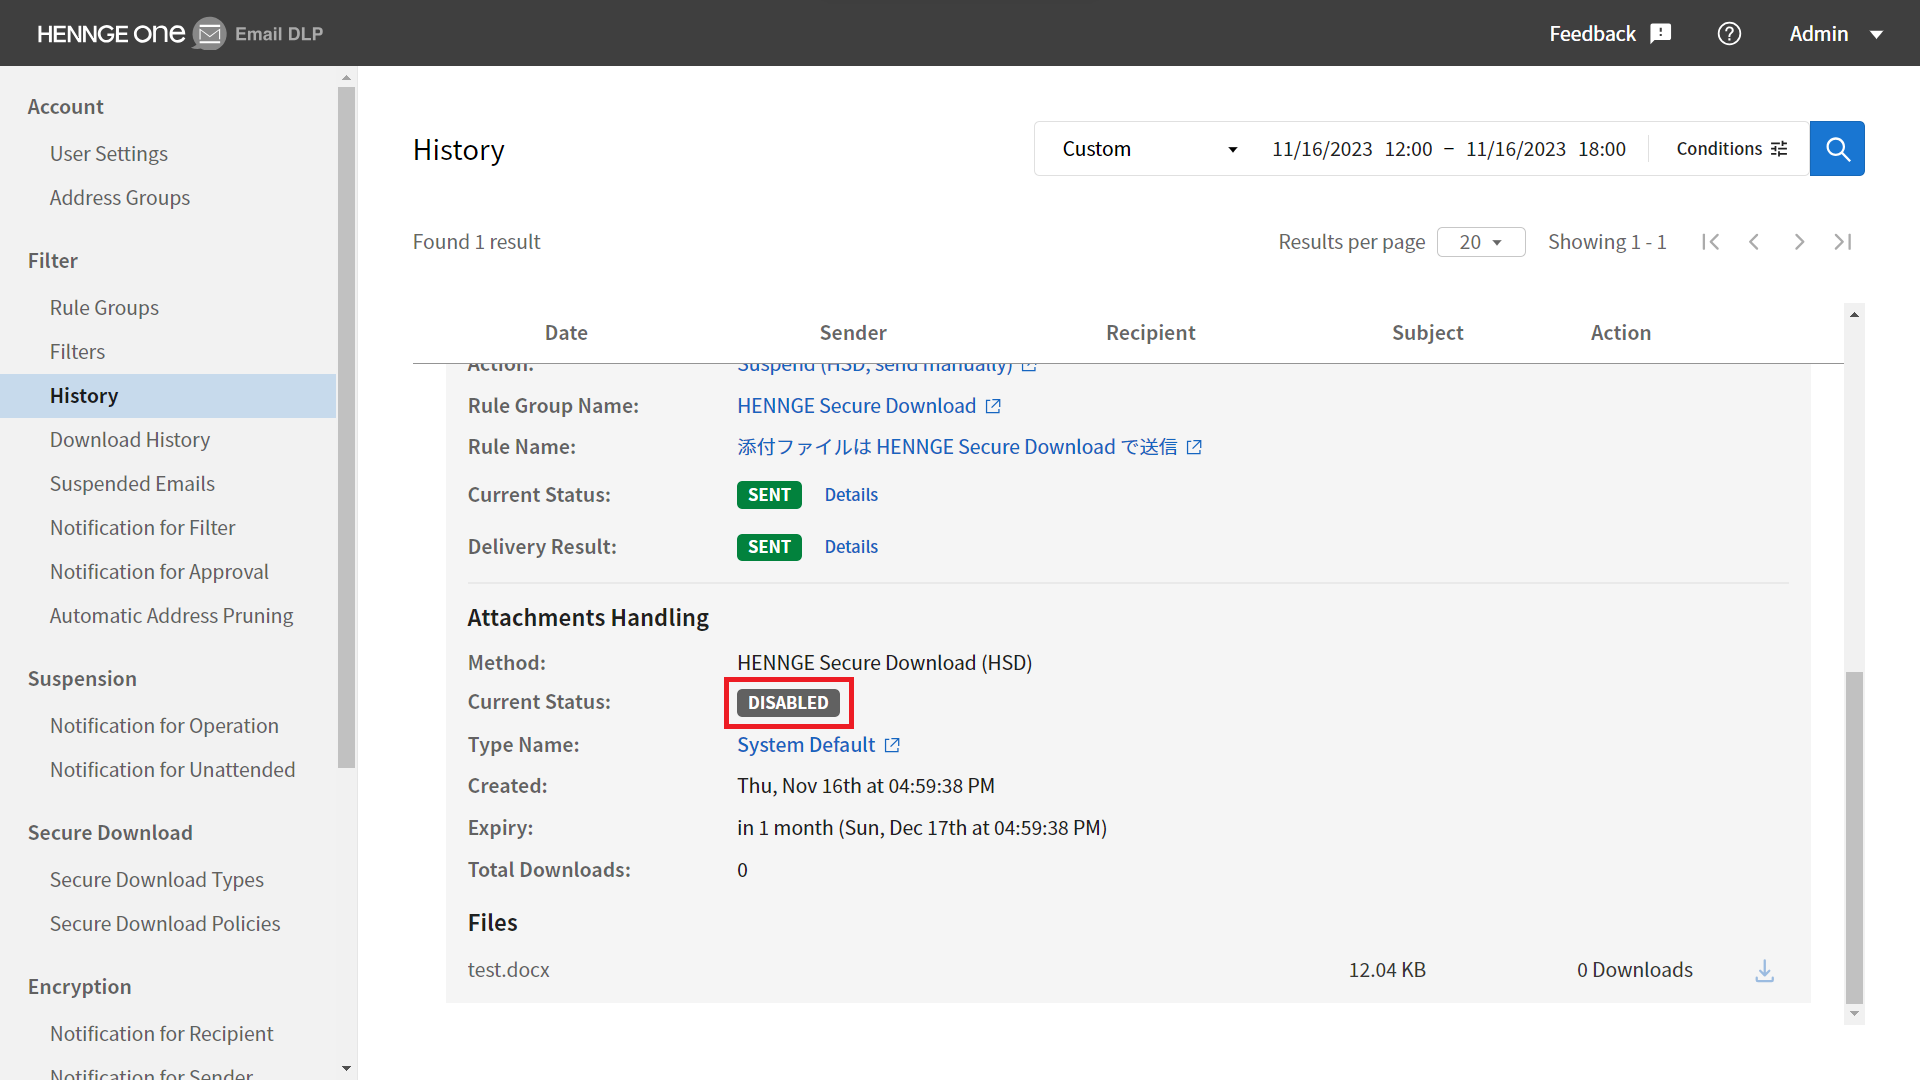1920x1080 pixels.
Task: Go to previous results page arrow
Action: pos(1754,242)
